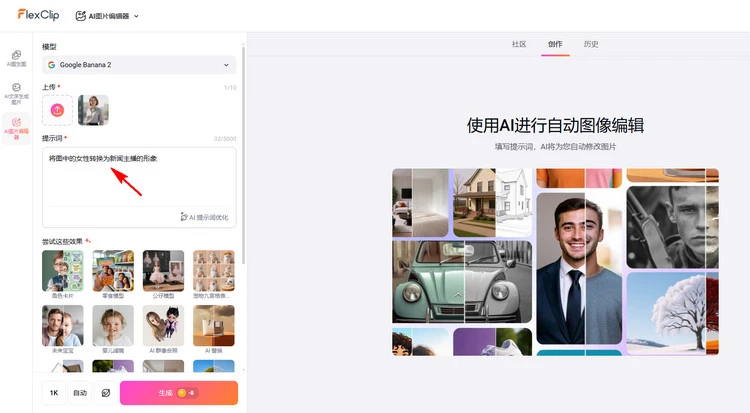The height and width of the screenshot is (413, 750).
Task: Expand the Google Banana 2 model dropdown
Action: point(139,65)
